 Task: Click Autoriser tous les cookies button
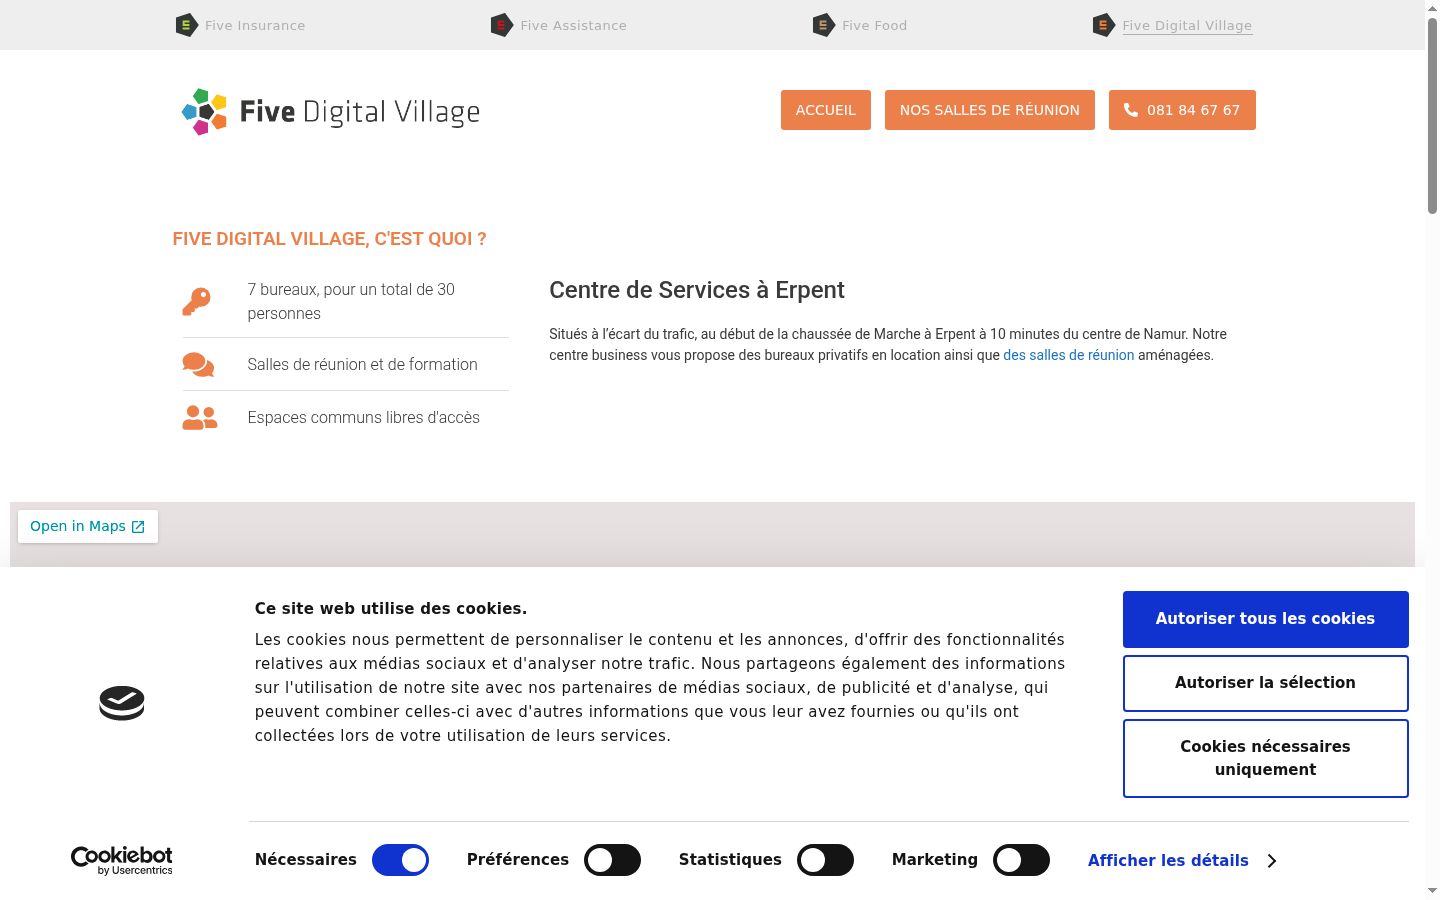point(1266,619)
